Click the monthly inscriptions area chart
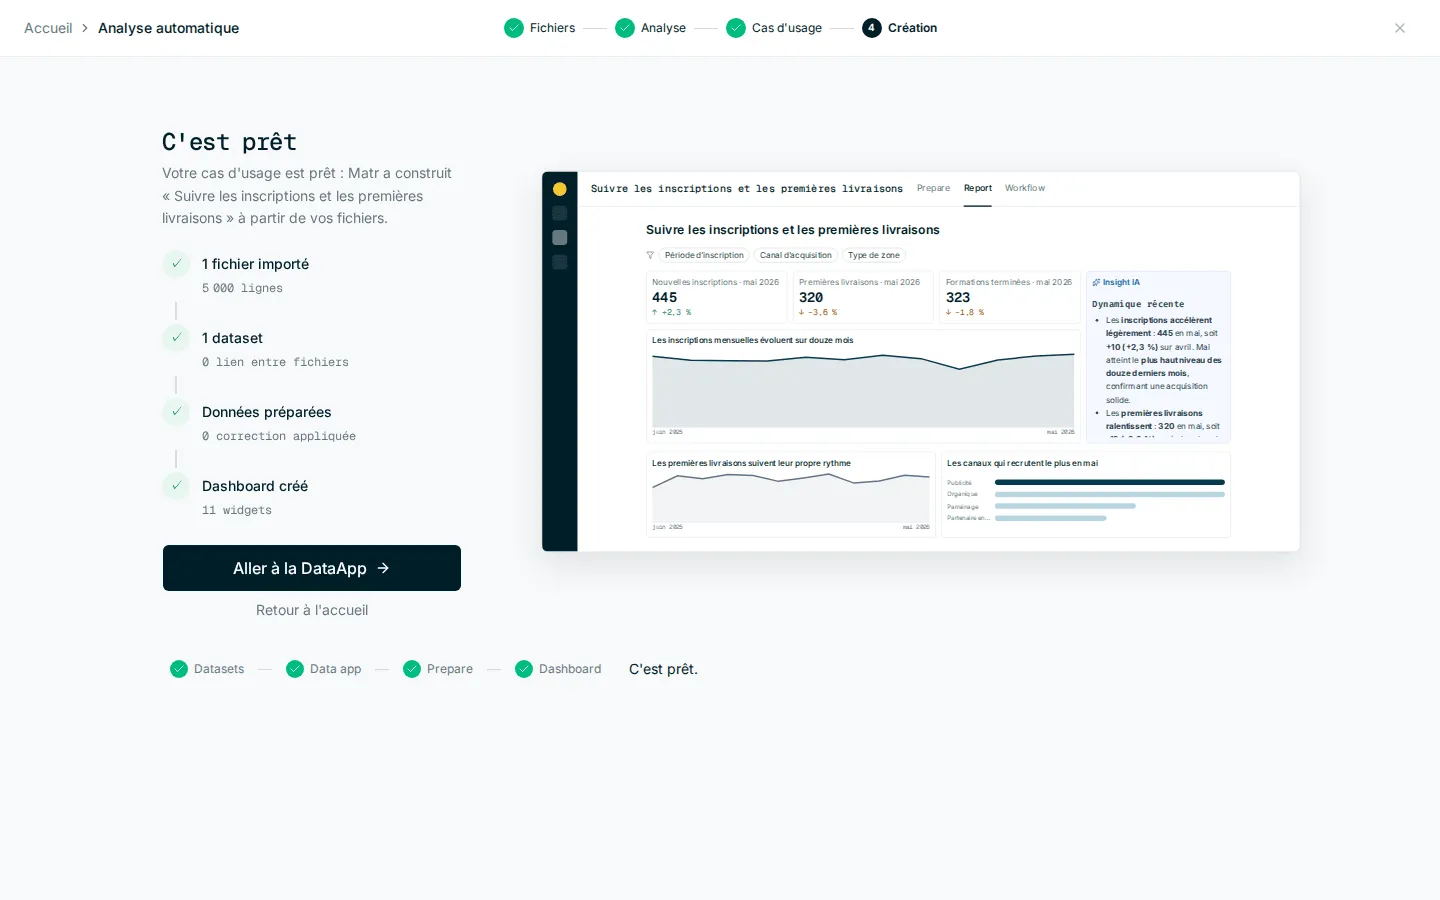 (863, 390)
